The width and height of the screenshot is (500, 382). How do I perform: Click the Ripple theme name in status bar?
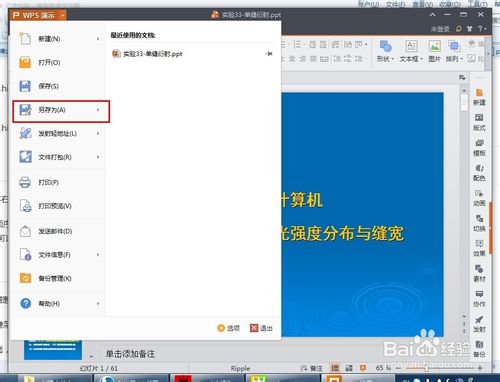240,368
